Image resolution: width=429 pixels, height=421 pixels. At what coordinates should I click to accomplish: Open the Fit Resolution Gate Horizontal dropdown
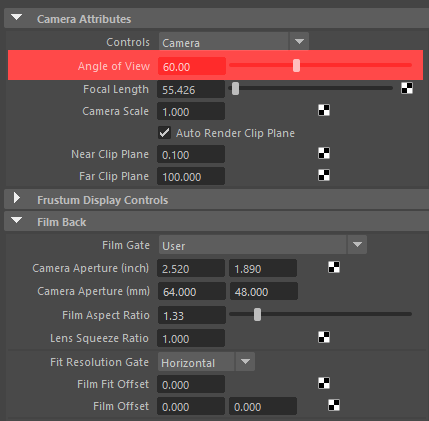point(206,362)
